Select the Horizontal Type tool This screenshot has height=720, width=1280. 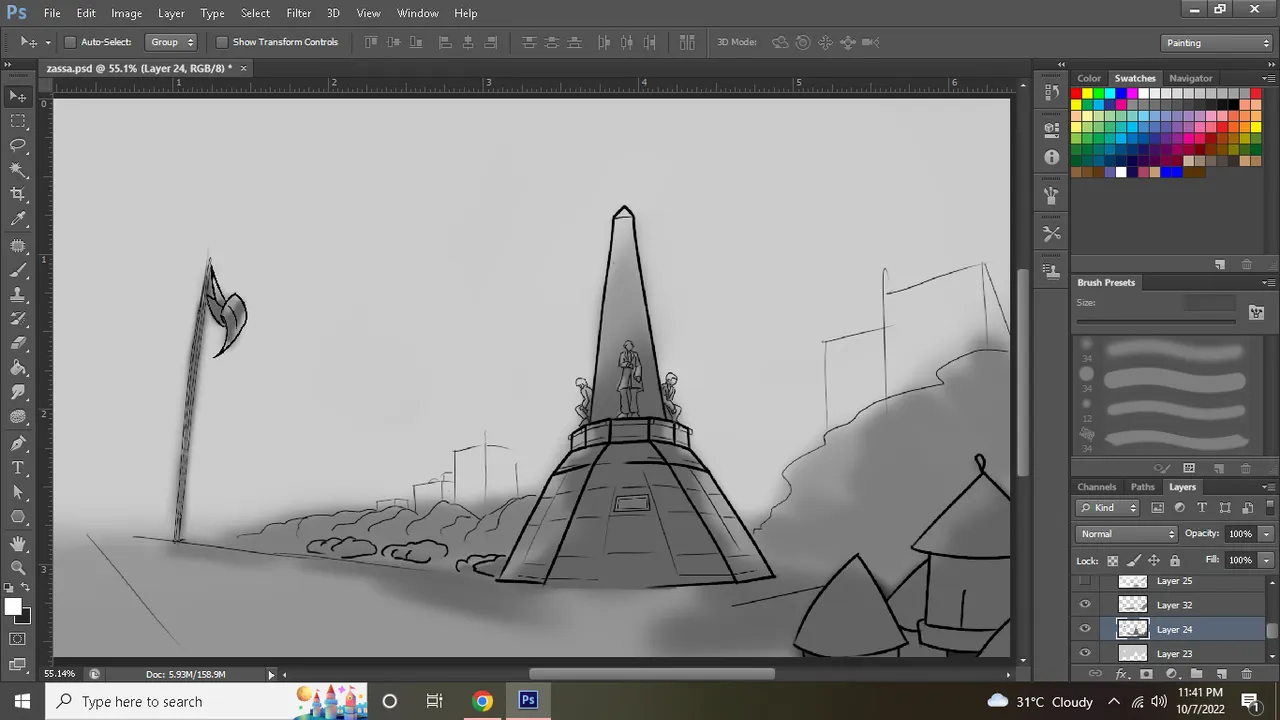tap(18, 468)
